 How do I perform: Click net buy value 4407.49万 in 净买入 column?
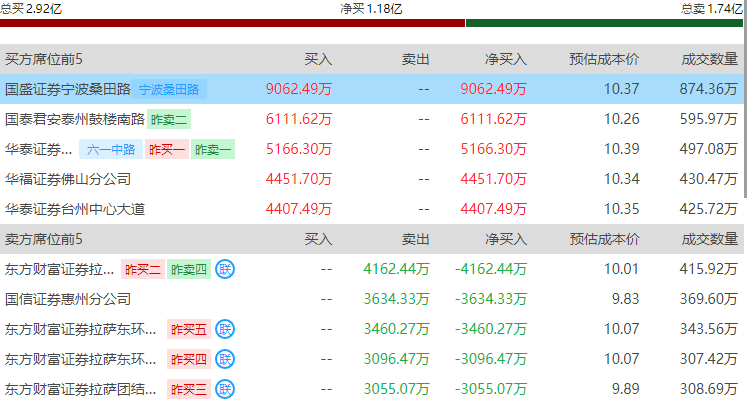tap(494, 209)
